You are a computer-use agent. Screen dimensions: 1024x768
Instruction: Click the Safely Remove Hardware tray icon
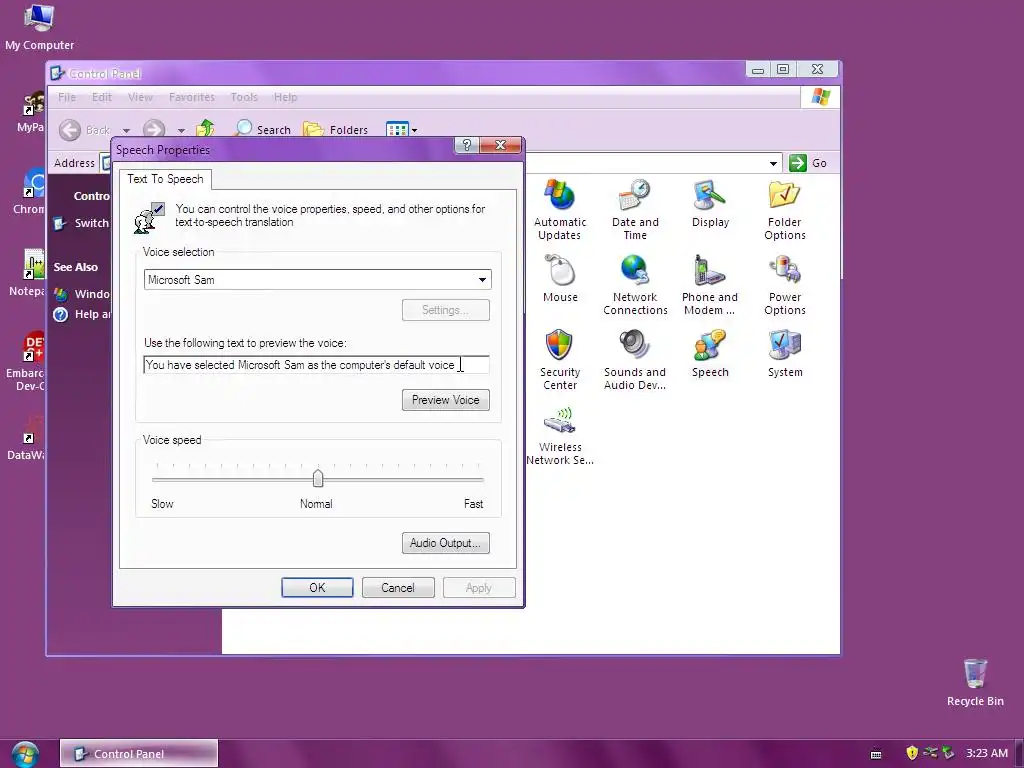pos(948,753)
